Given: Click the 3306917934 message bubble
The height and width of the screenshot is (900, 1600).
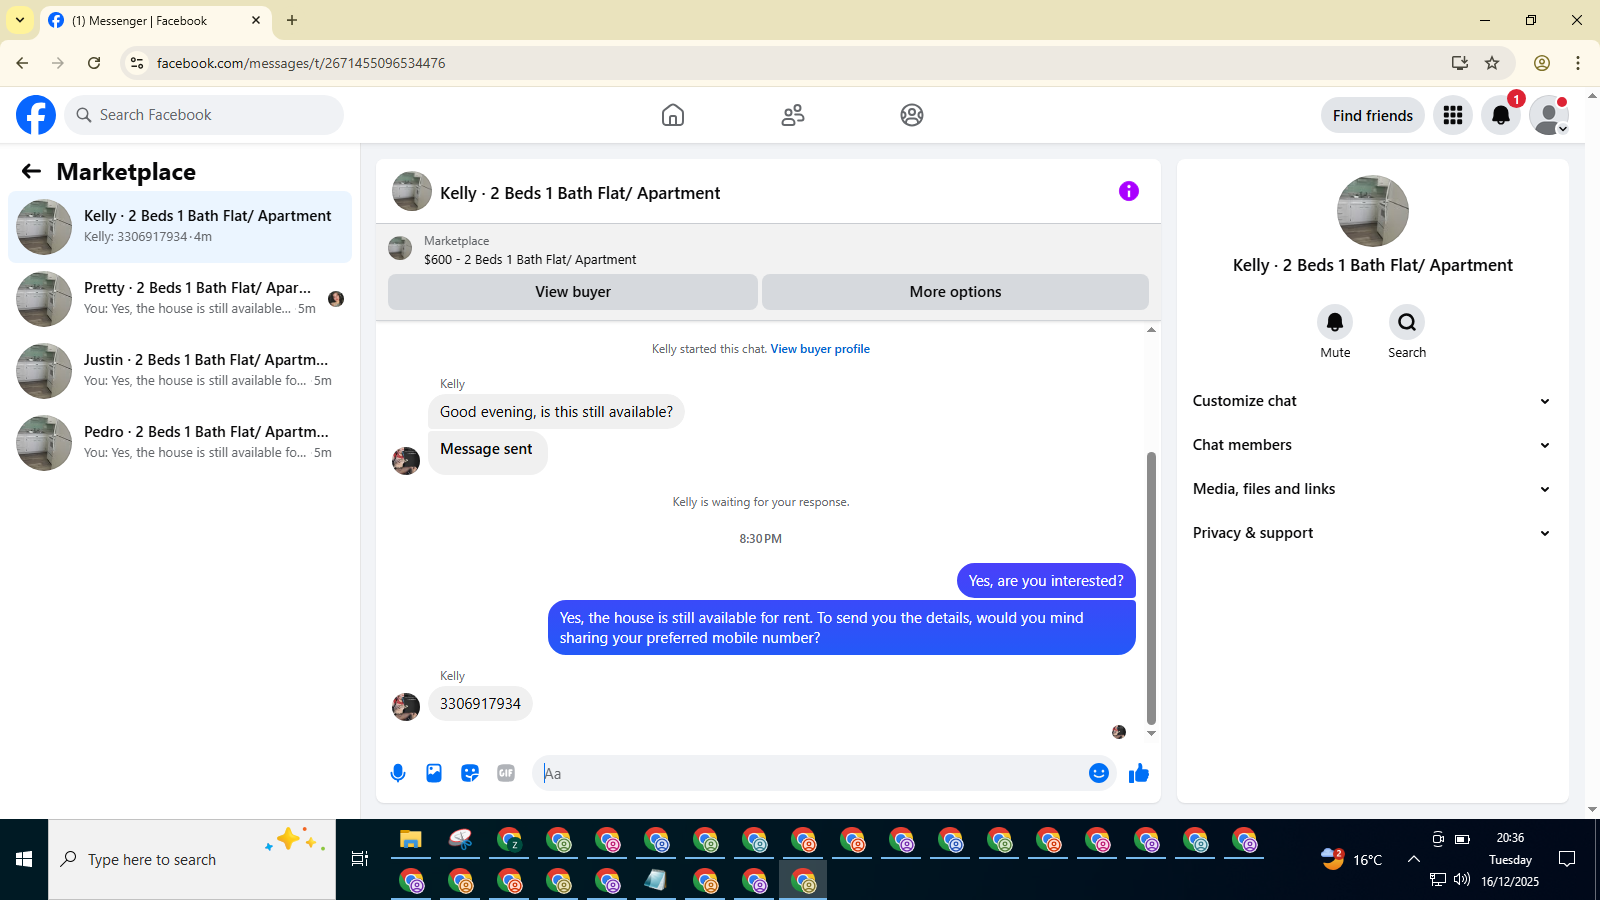Looking at the screenshot, I should 480,704.
